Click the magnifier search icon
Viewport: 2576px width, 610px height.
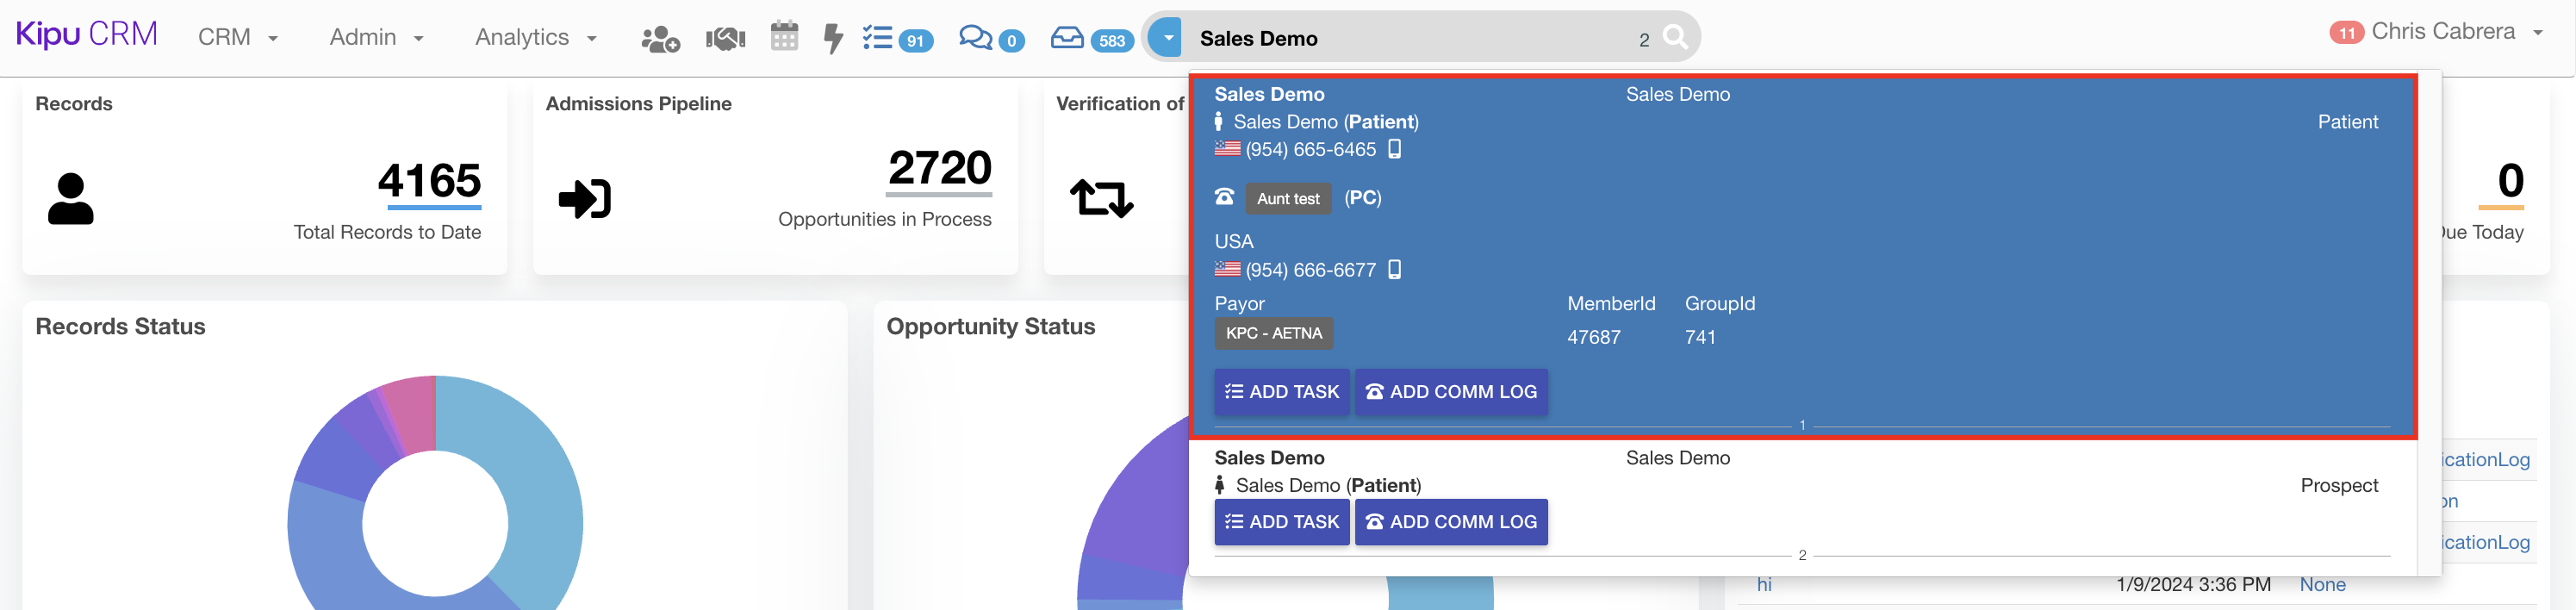pyautogui.click(x=1674, y=38)
